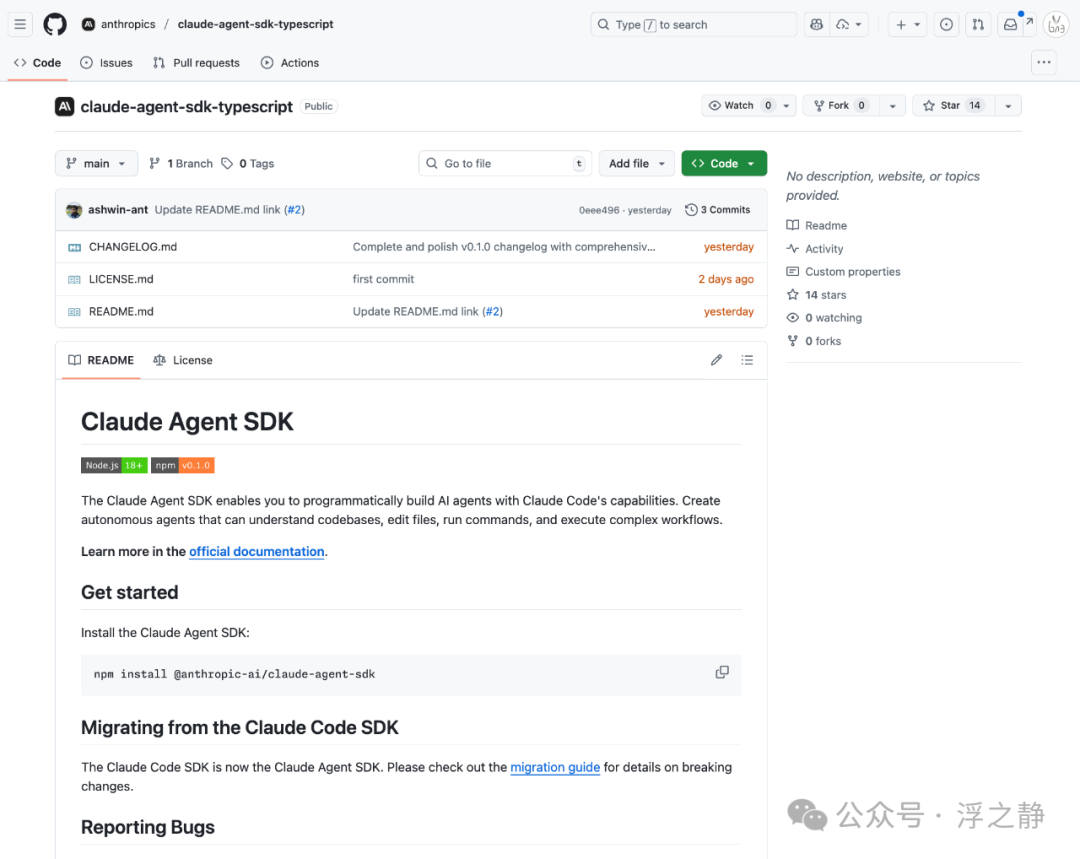Expand the green Code dropdown

pos(724,163)
